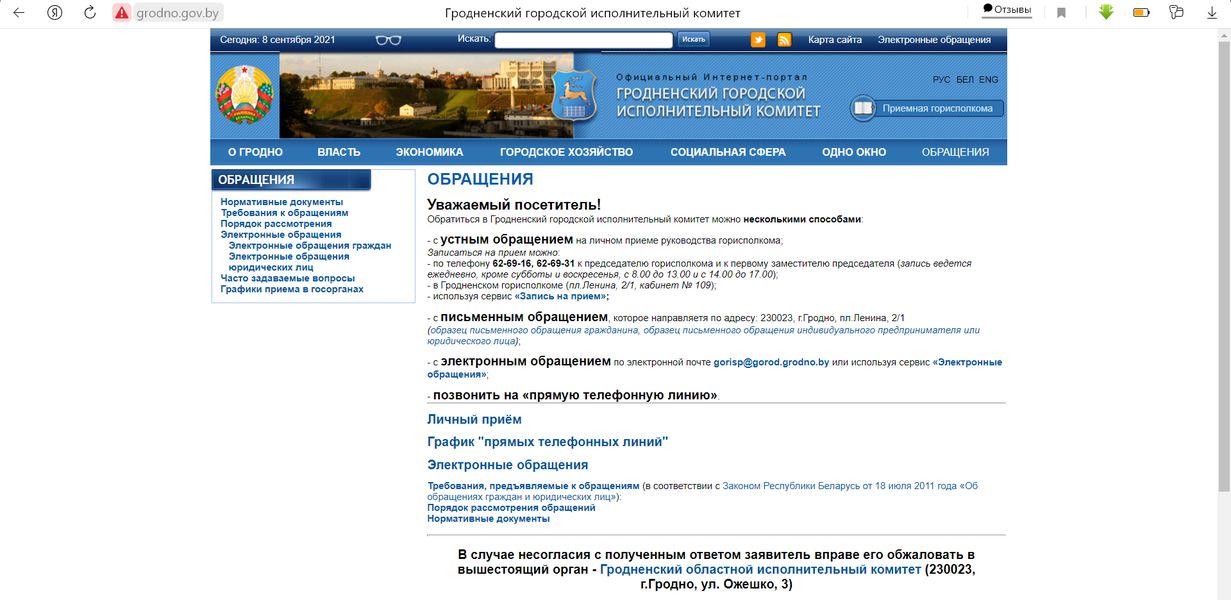
Task: Bookmark this page with bookmark icon
Action: pyautogui.click(x=1061, y=13)
